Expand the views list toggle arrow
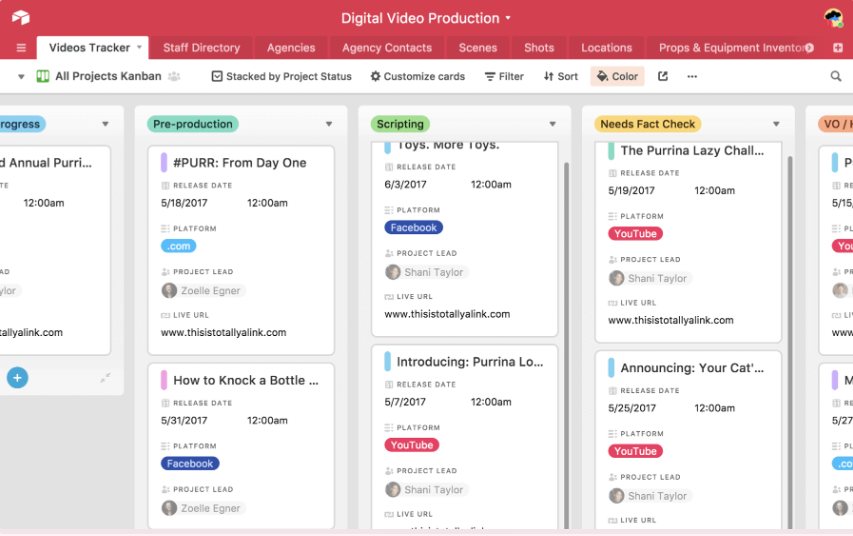 21,77
